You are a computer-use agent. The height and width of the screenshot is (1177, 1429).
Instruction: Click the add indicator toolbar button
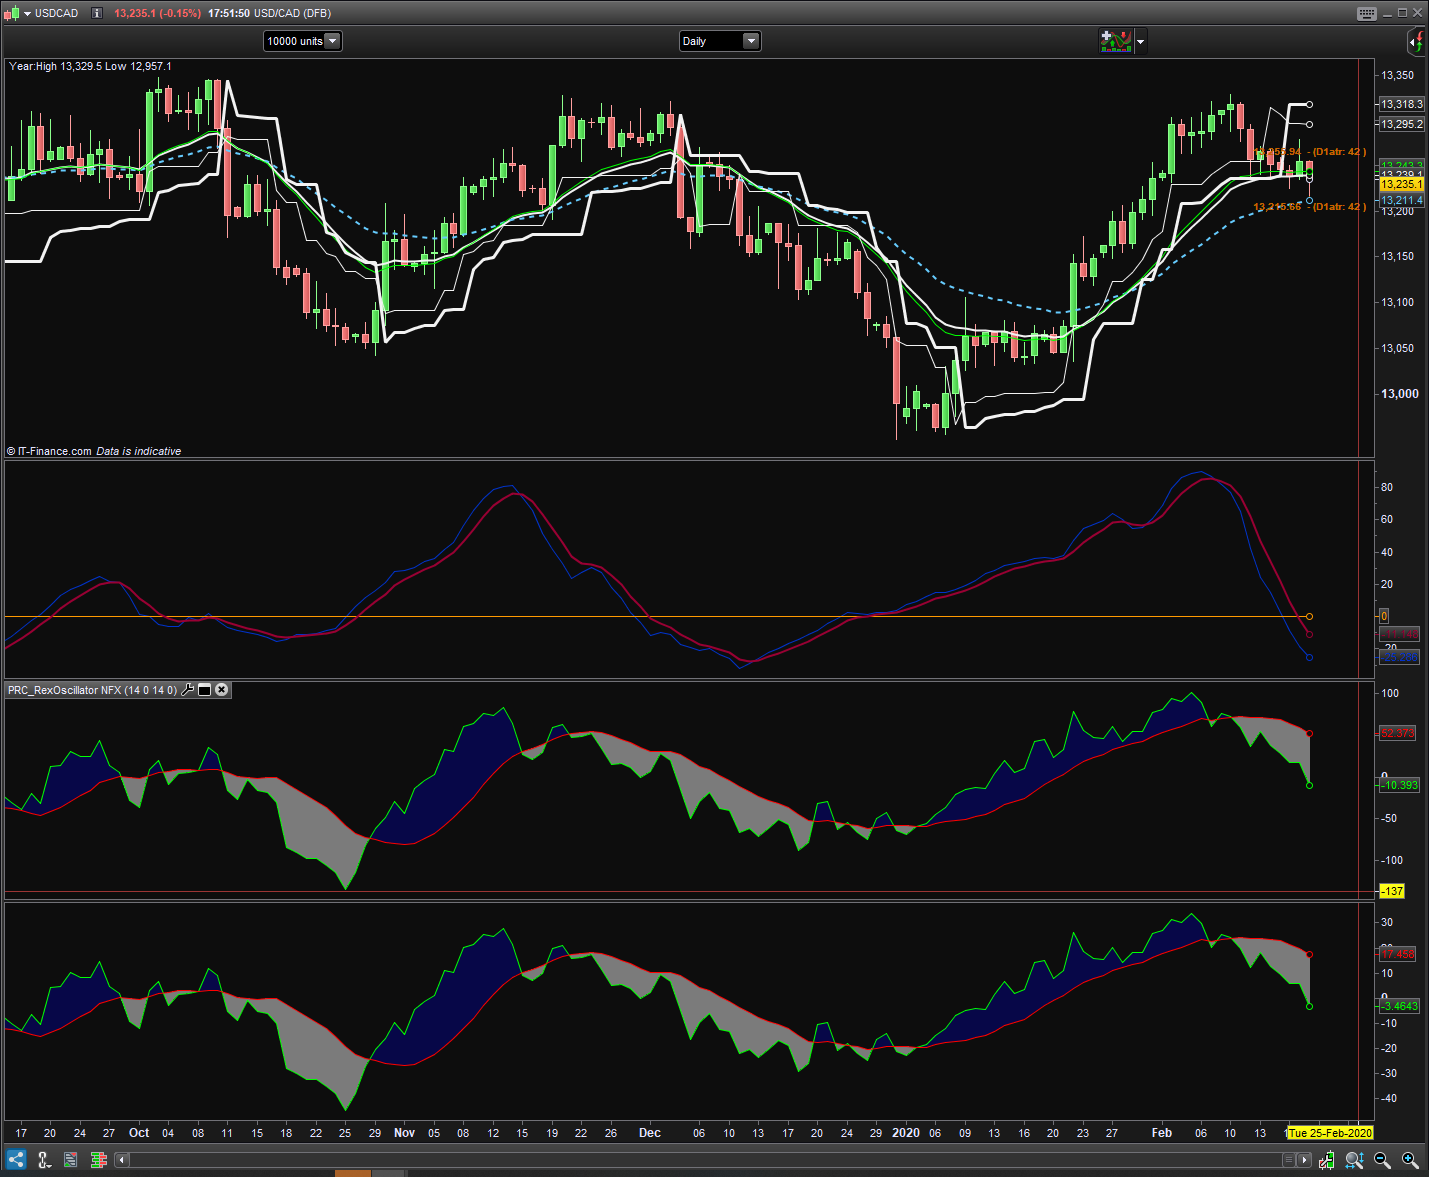pos(1115,41)
